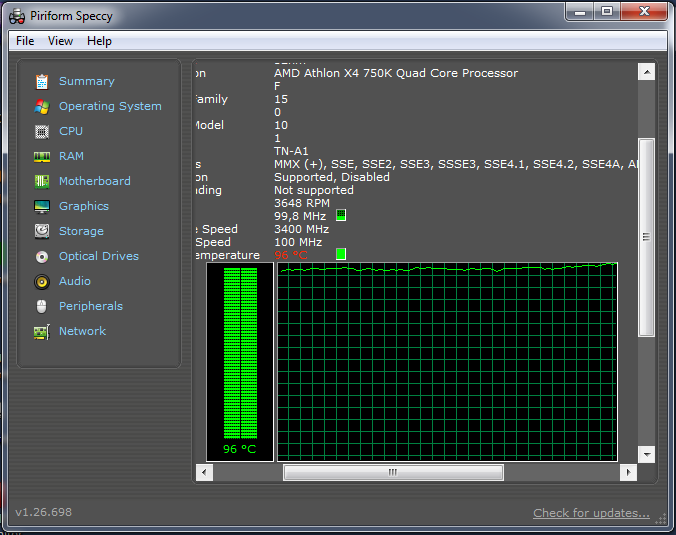Viewport: 676px width, 535px height.
Task: Click the Audio speaker icon
Action: (x=41, y=281)
